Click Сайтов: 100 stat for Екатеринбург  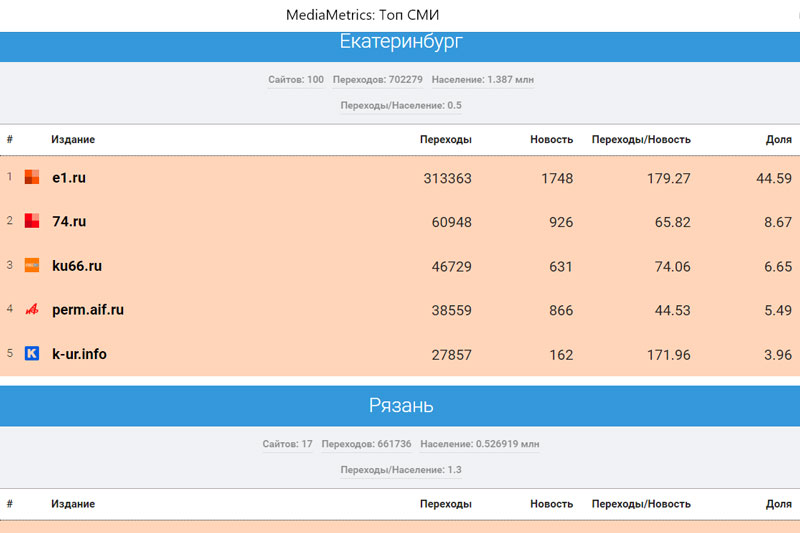pos(296,80)
